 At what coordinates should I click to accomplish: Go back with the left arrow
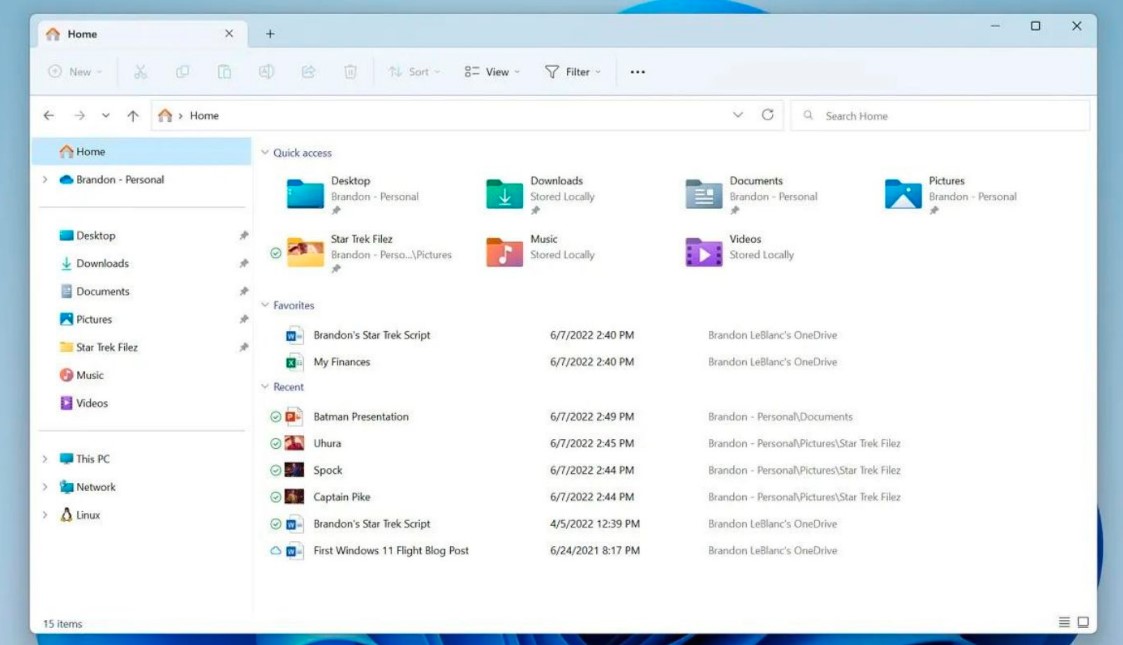[49, 115]
